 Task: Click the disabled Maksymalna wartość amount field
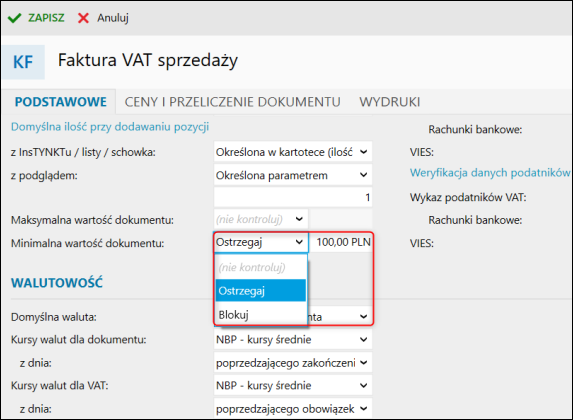341,219
